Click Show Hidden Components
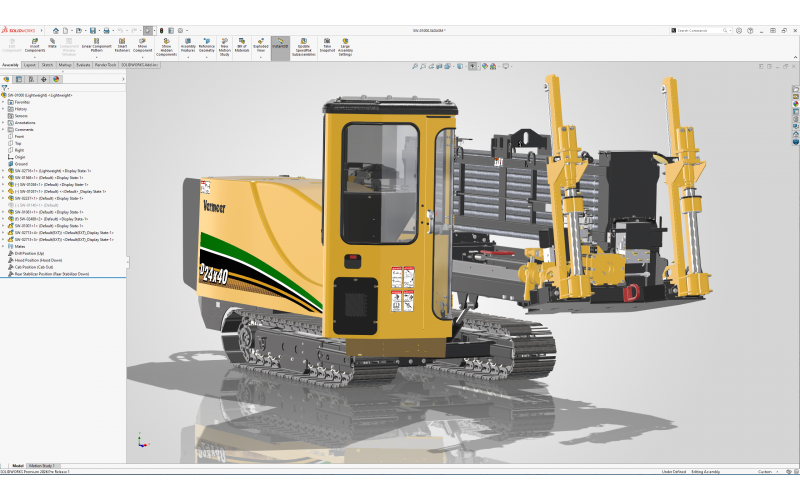 pyautogui.click(x=166, y=47)
